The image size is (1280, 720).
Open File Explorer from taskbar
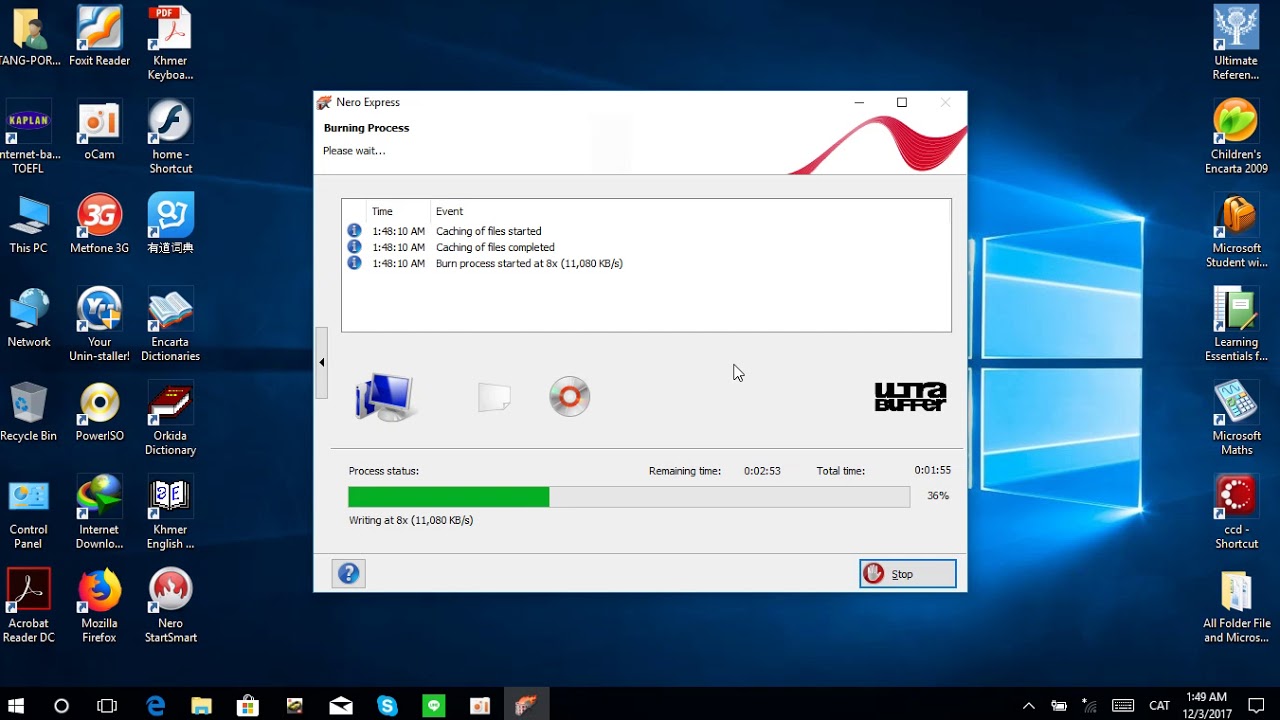point(201,705)
